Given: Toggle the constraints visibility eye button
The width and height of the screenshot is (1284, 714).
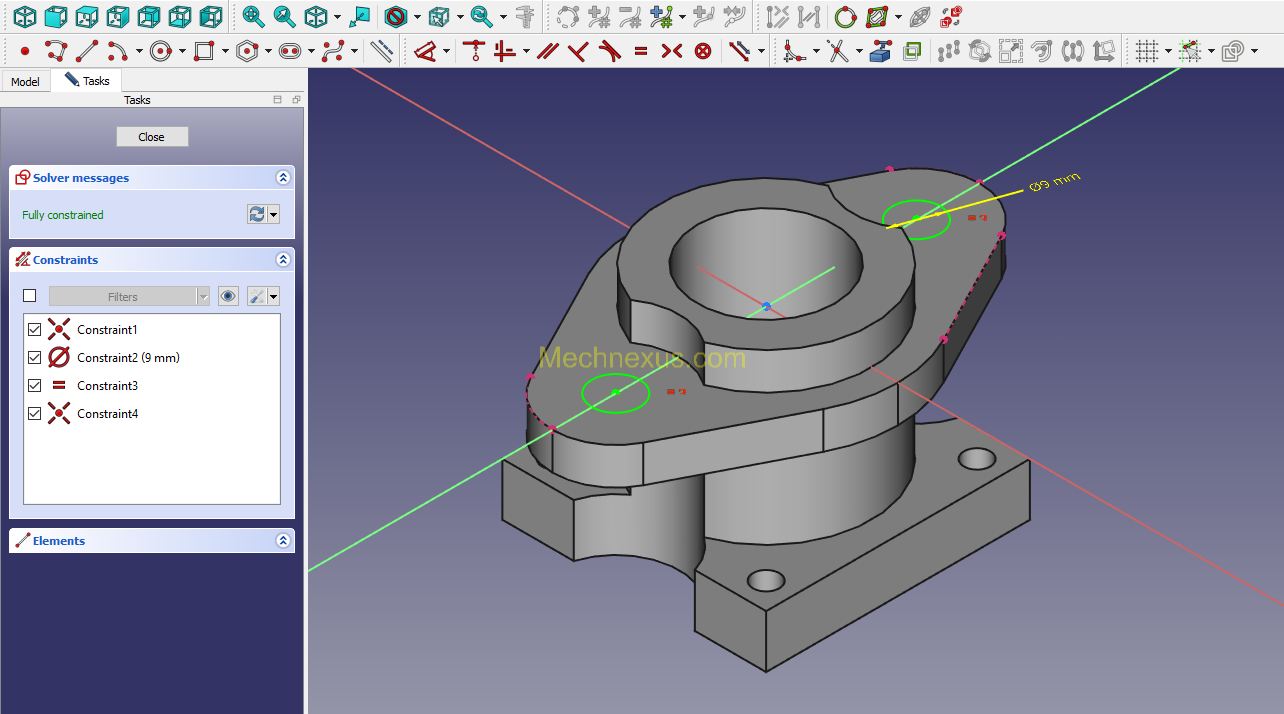Looking at the screenshot, I should 229,296.
